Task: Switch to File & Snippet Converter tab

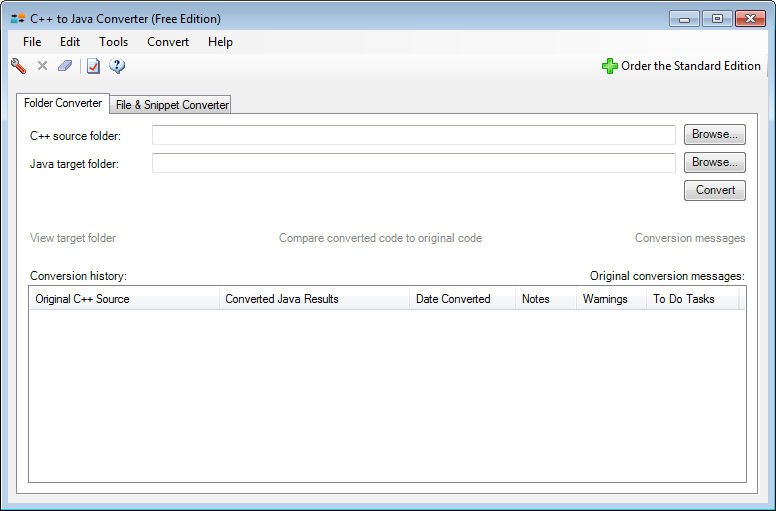Action: pos(172,105)
